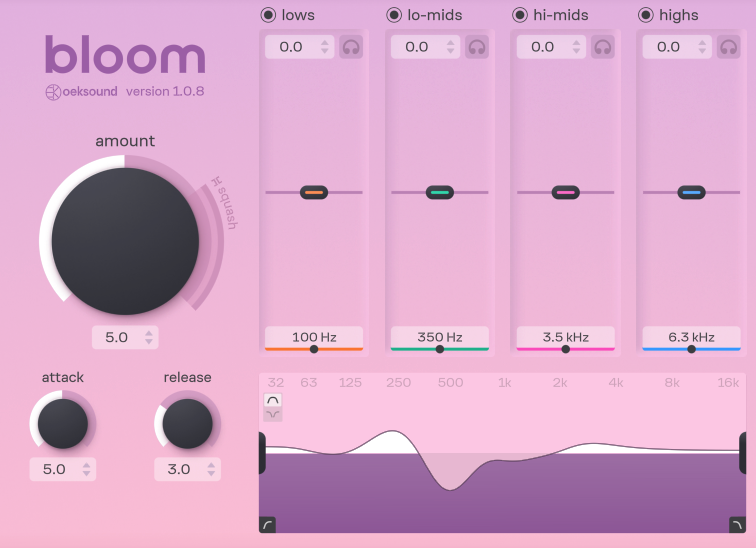This screenshot has height=548, width=756.
Task: Click the amount value stepper arrows
Action: [149, 338]
